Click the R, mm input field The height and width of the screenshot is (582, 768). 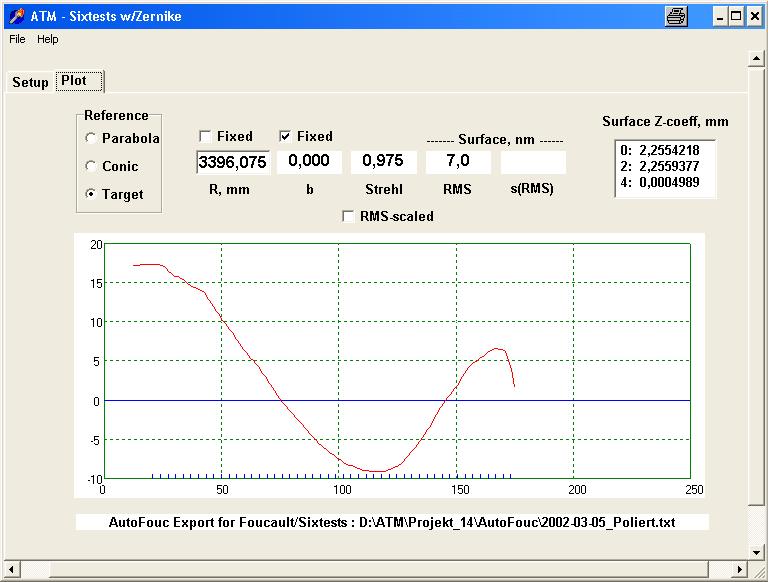[232, 162]
